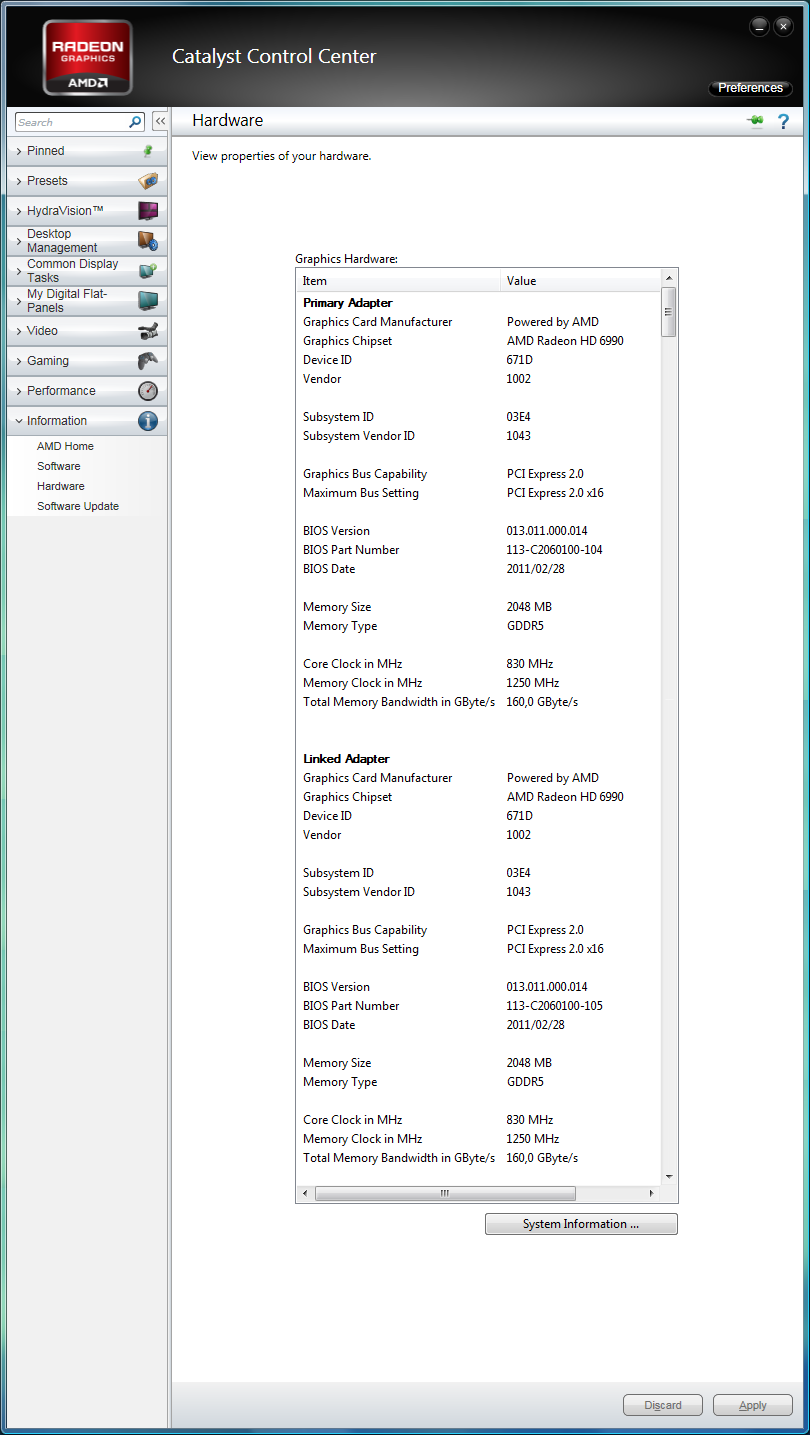Click the My Digital Flat-Panels monitor icon

click(x=148, y=301)
